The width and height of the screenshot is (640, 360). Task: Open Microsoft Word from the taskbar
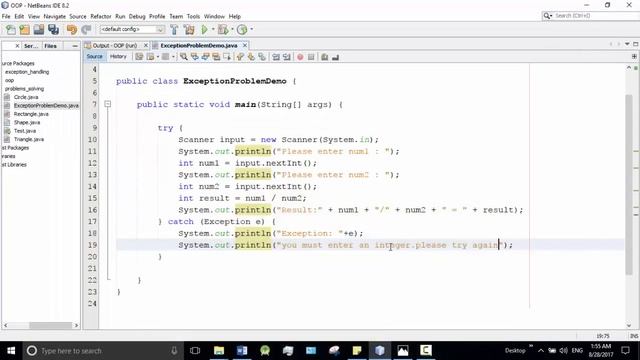242,351
